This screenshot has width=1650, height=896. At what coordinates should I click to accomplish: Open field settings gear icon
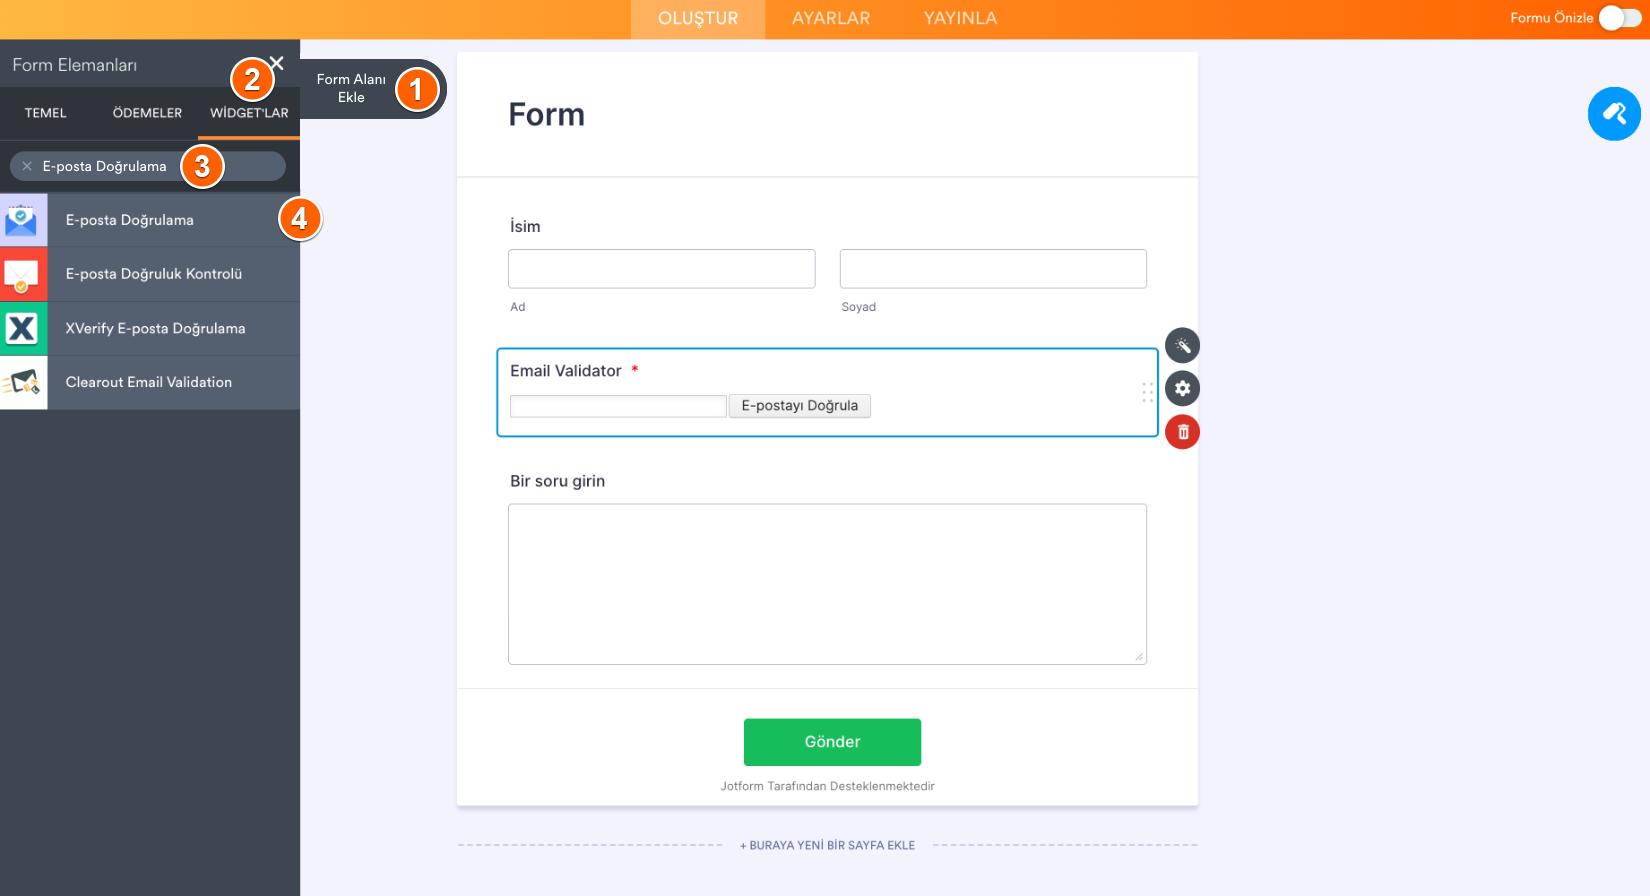pos(1182,389)
